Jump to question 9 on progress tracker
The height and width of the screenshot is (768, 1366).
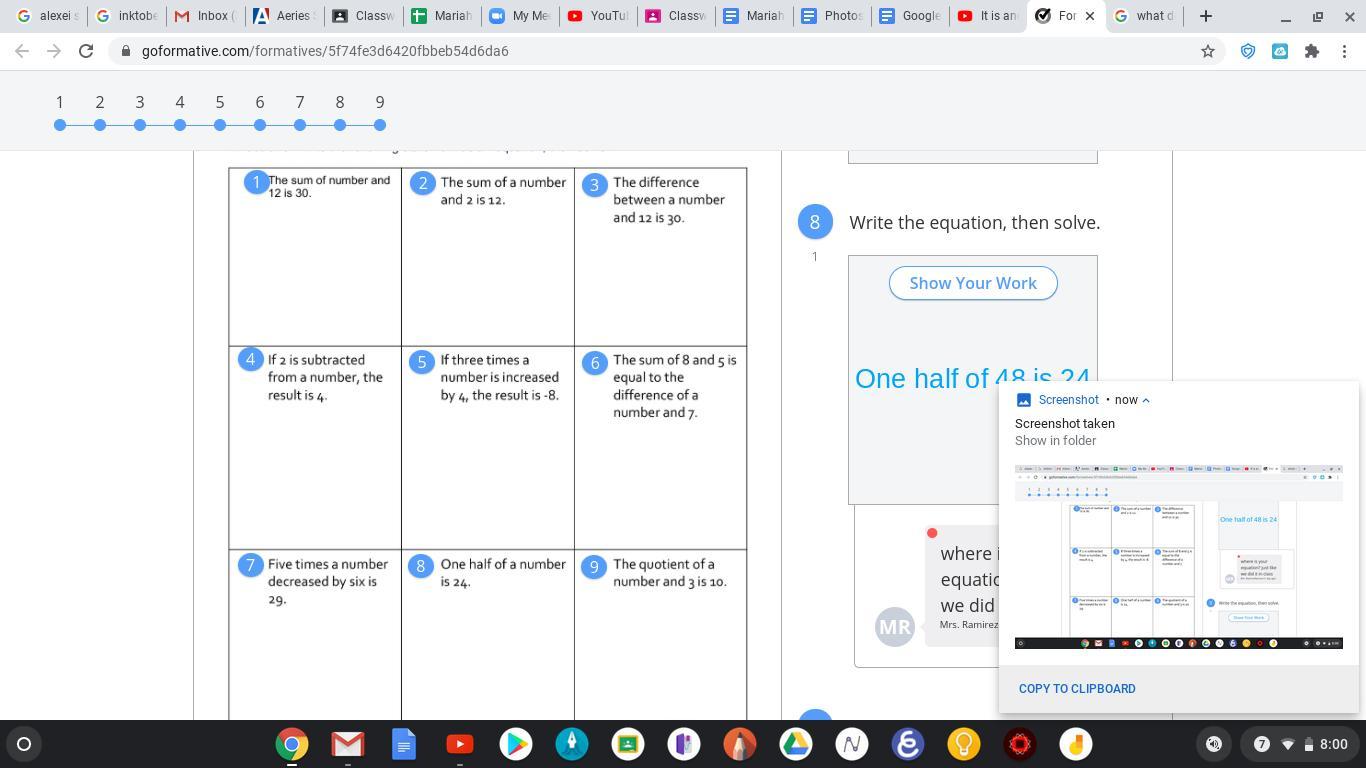pyautogui.click(x=380, y=125)
